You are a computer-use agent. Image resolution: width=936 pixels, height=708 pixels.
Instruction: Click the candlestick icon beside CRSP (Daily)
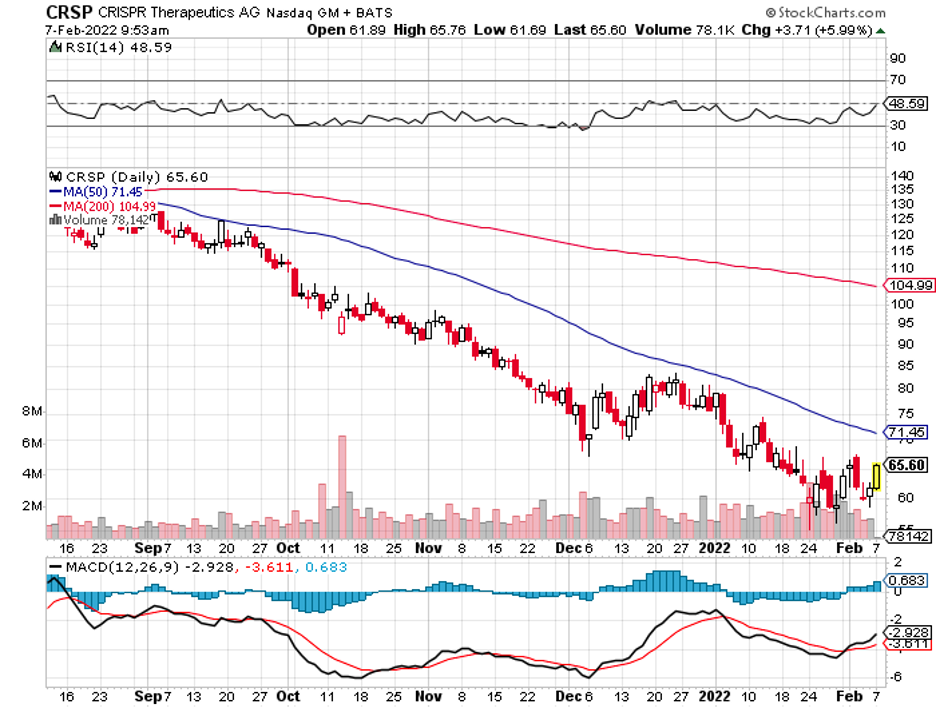(x=56, y=176)
